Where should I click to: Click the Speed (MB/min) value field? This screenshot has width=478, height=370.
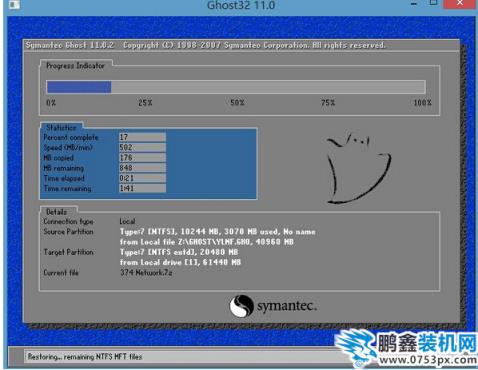pos(142,147)
